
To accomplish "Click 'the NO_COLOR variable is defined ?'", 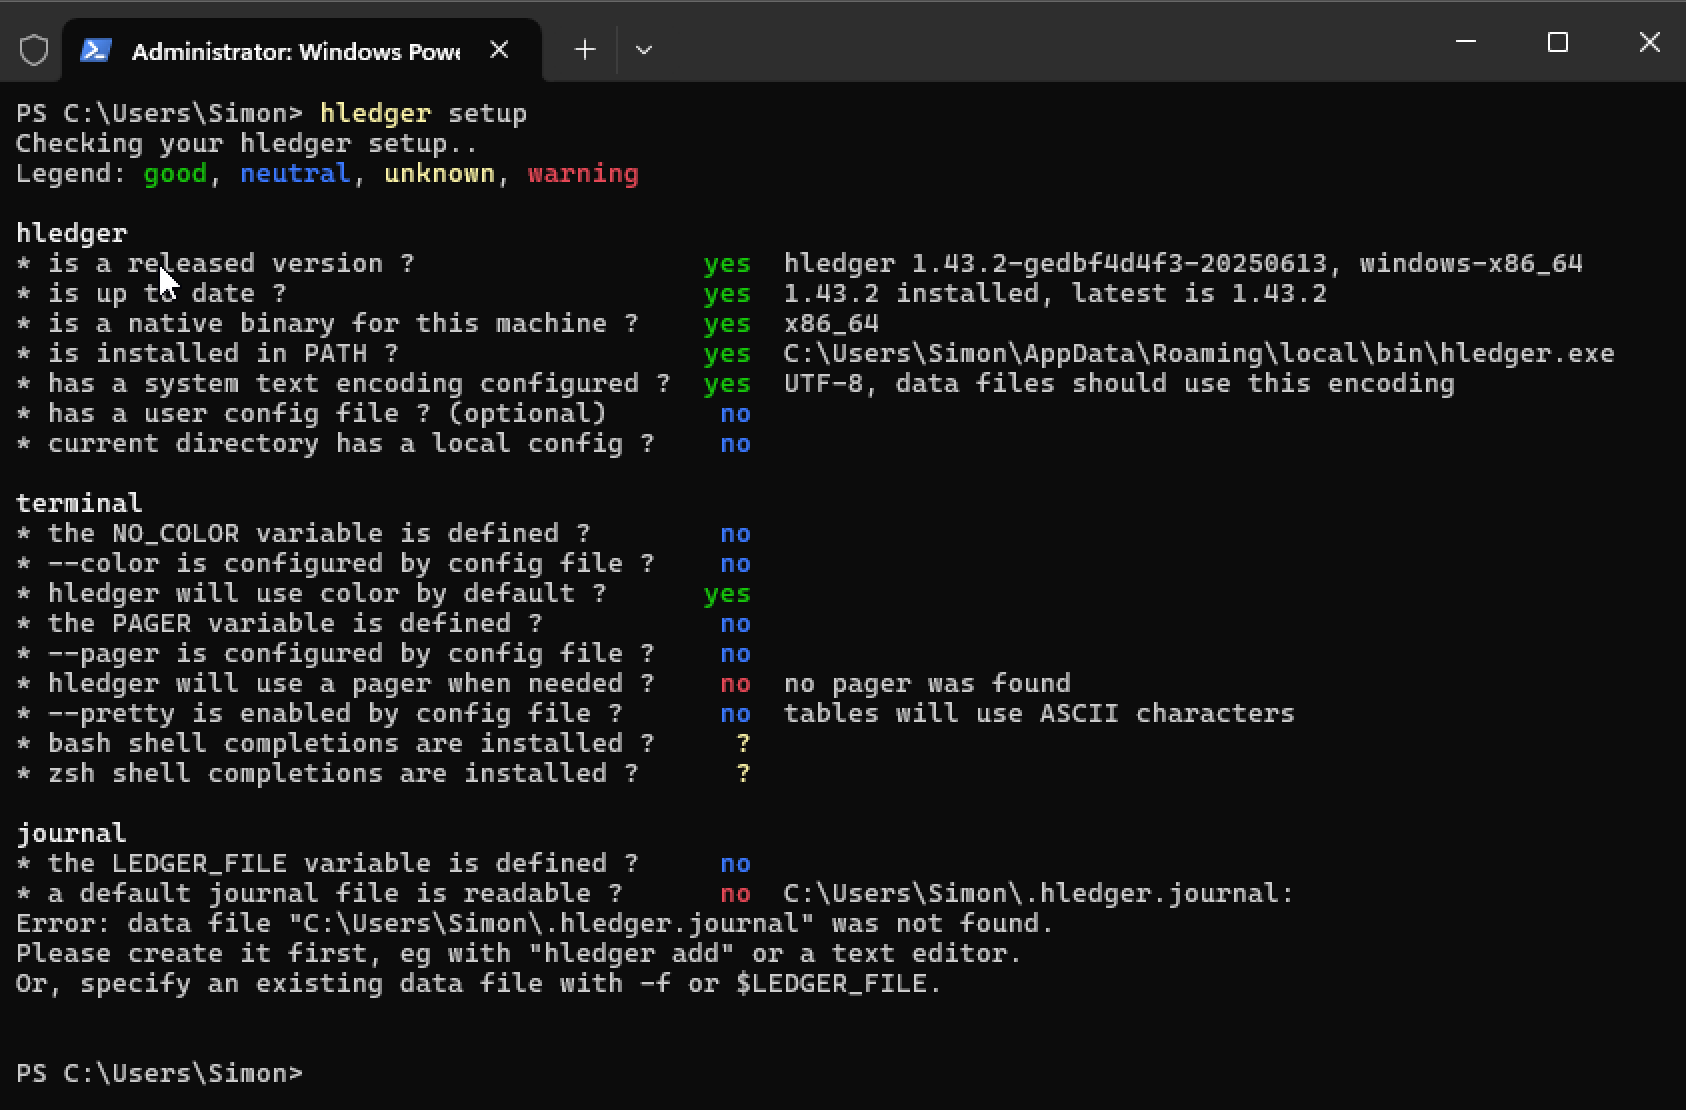I will pos(319,534).
